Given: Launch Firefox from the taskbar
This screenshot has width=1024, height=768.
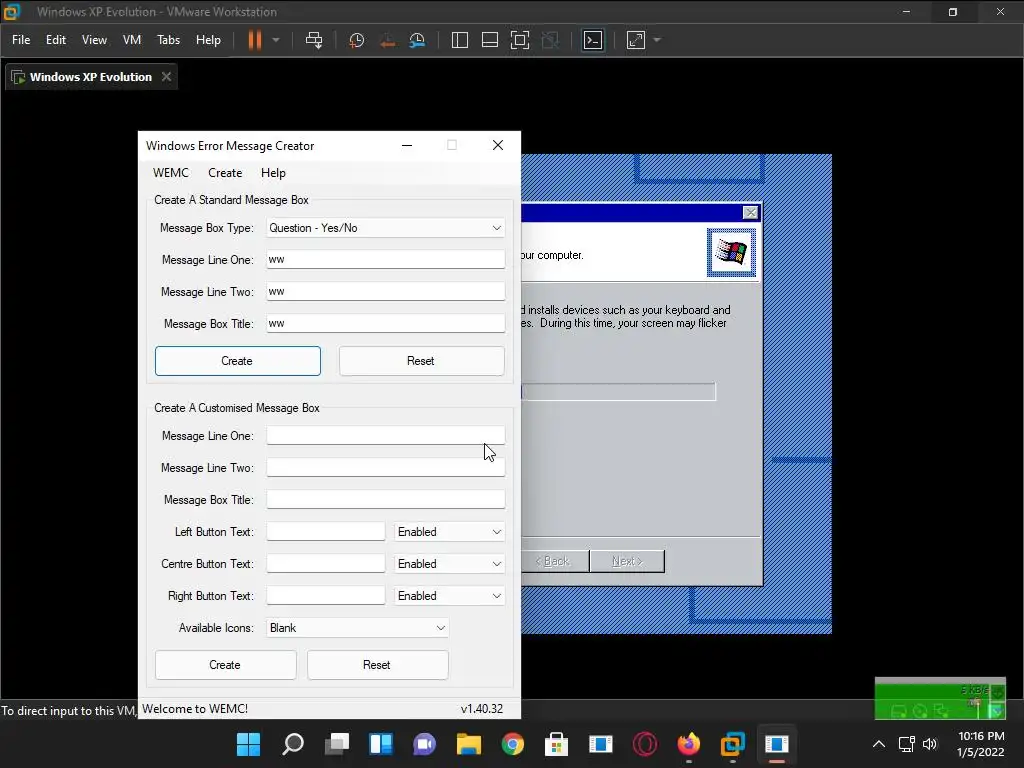Looking at the screenshot, I should click(x=688, y=744).
